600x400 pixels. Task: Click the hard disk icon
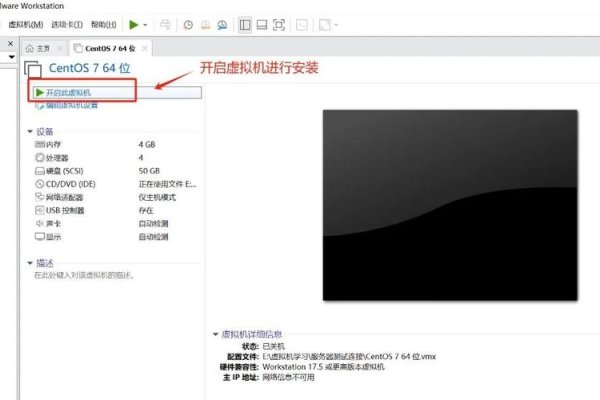pyautogui.click(x=40, y=171)
